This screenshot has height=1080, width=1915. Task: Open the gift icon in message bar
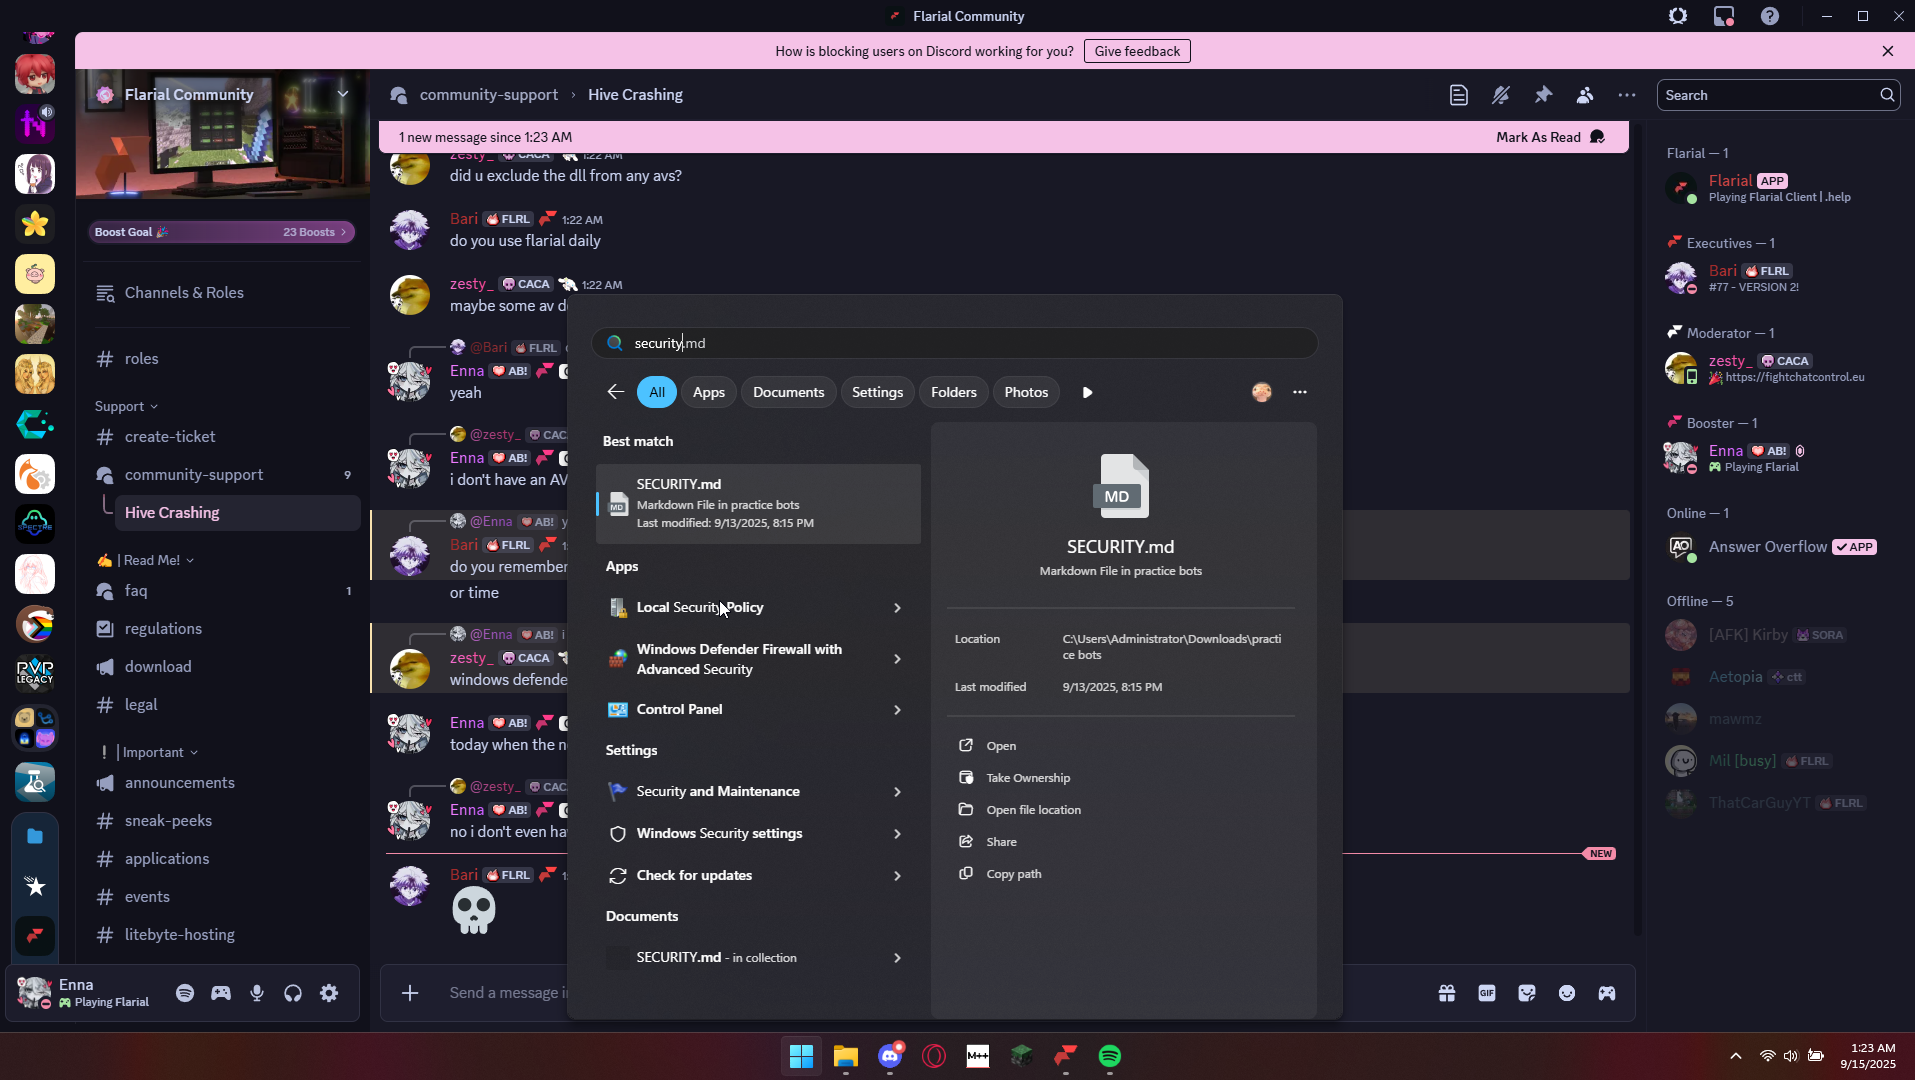point(1447,993)
